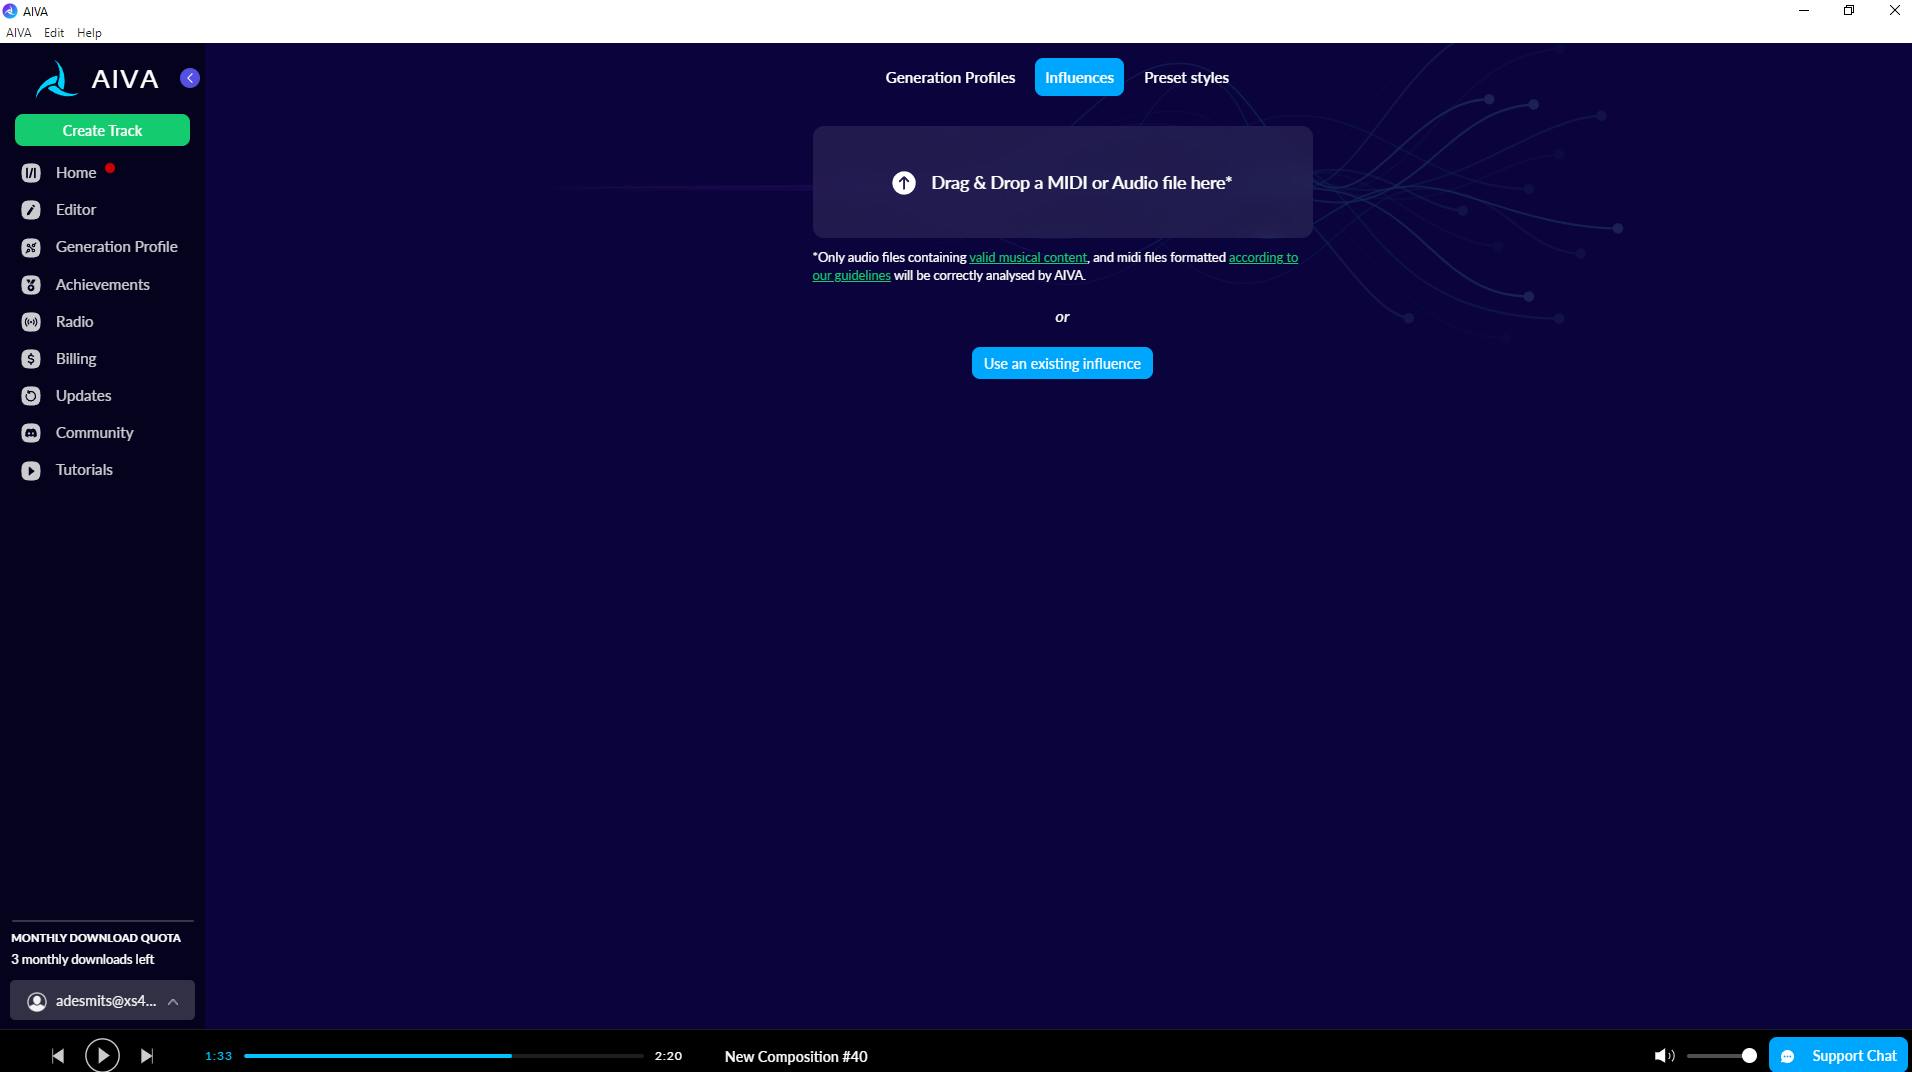
Task: Collapse the sidebar with purple arrow button
Action: point(190,78)
